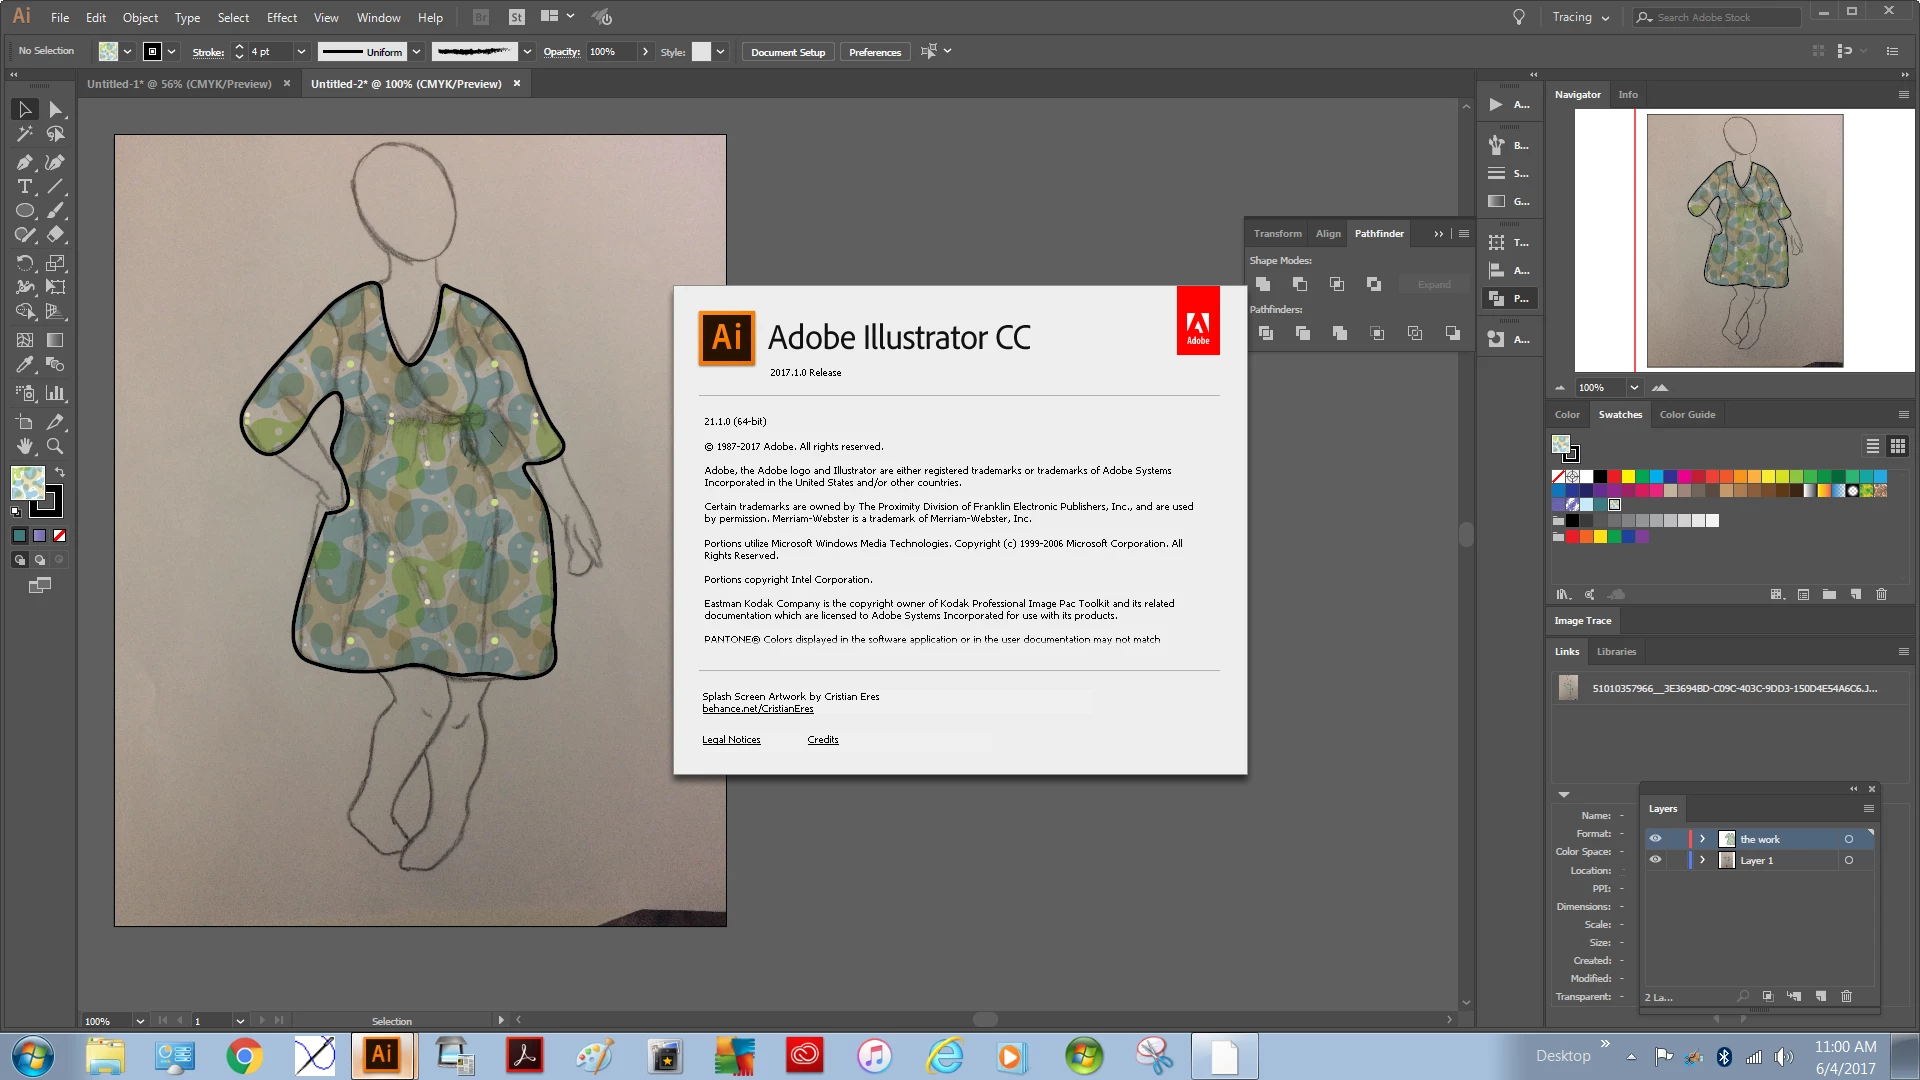Show swatches in thumbnail grid view

[x=1898, y=446]
